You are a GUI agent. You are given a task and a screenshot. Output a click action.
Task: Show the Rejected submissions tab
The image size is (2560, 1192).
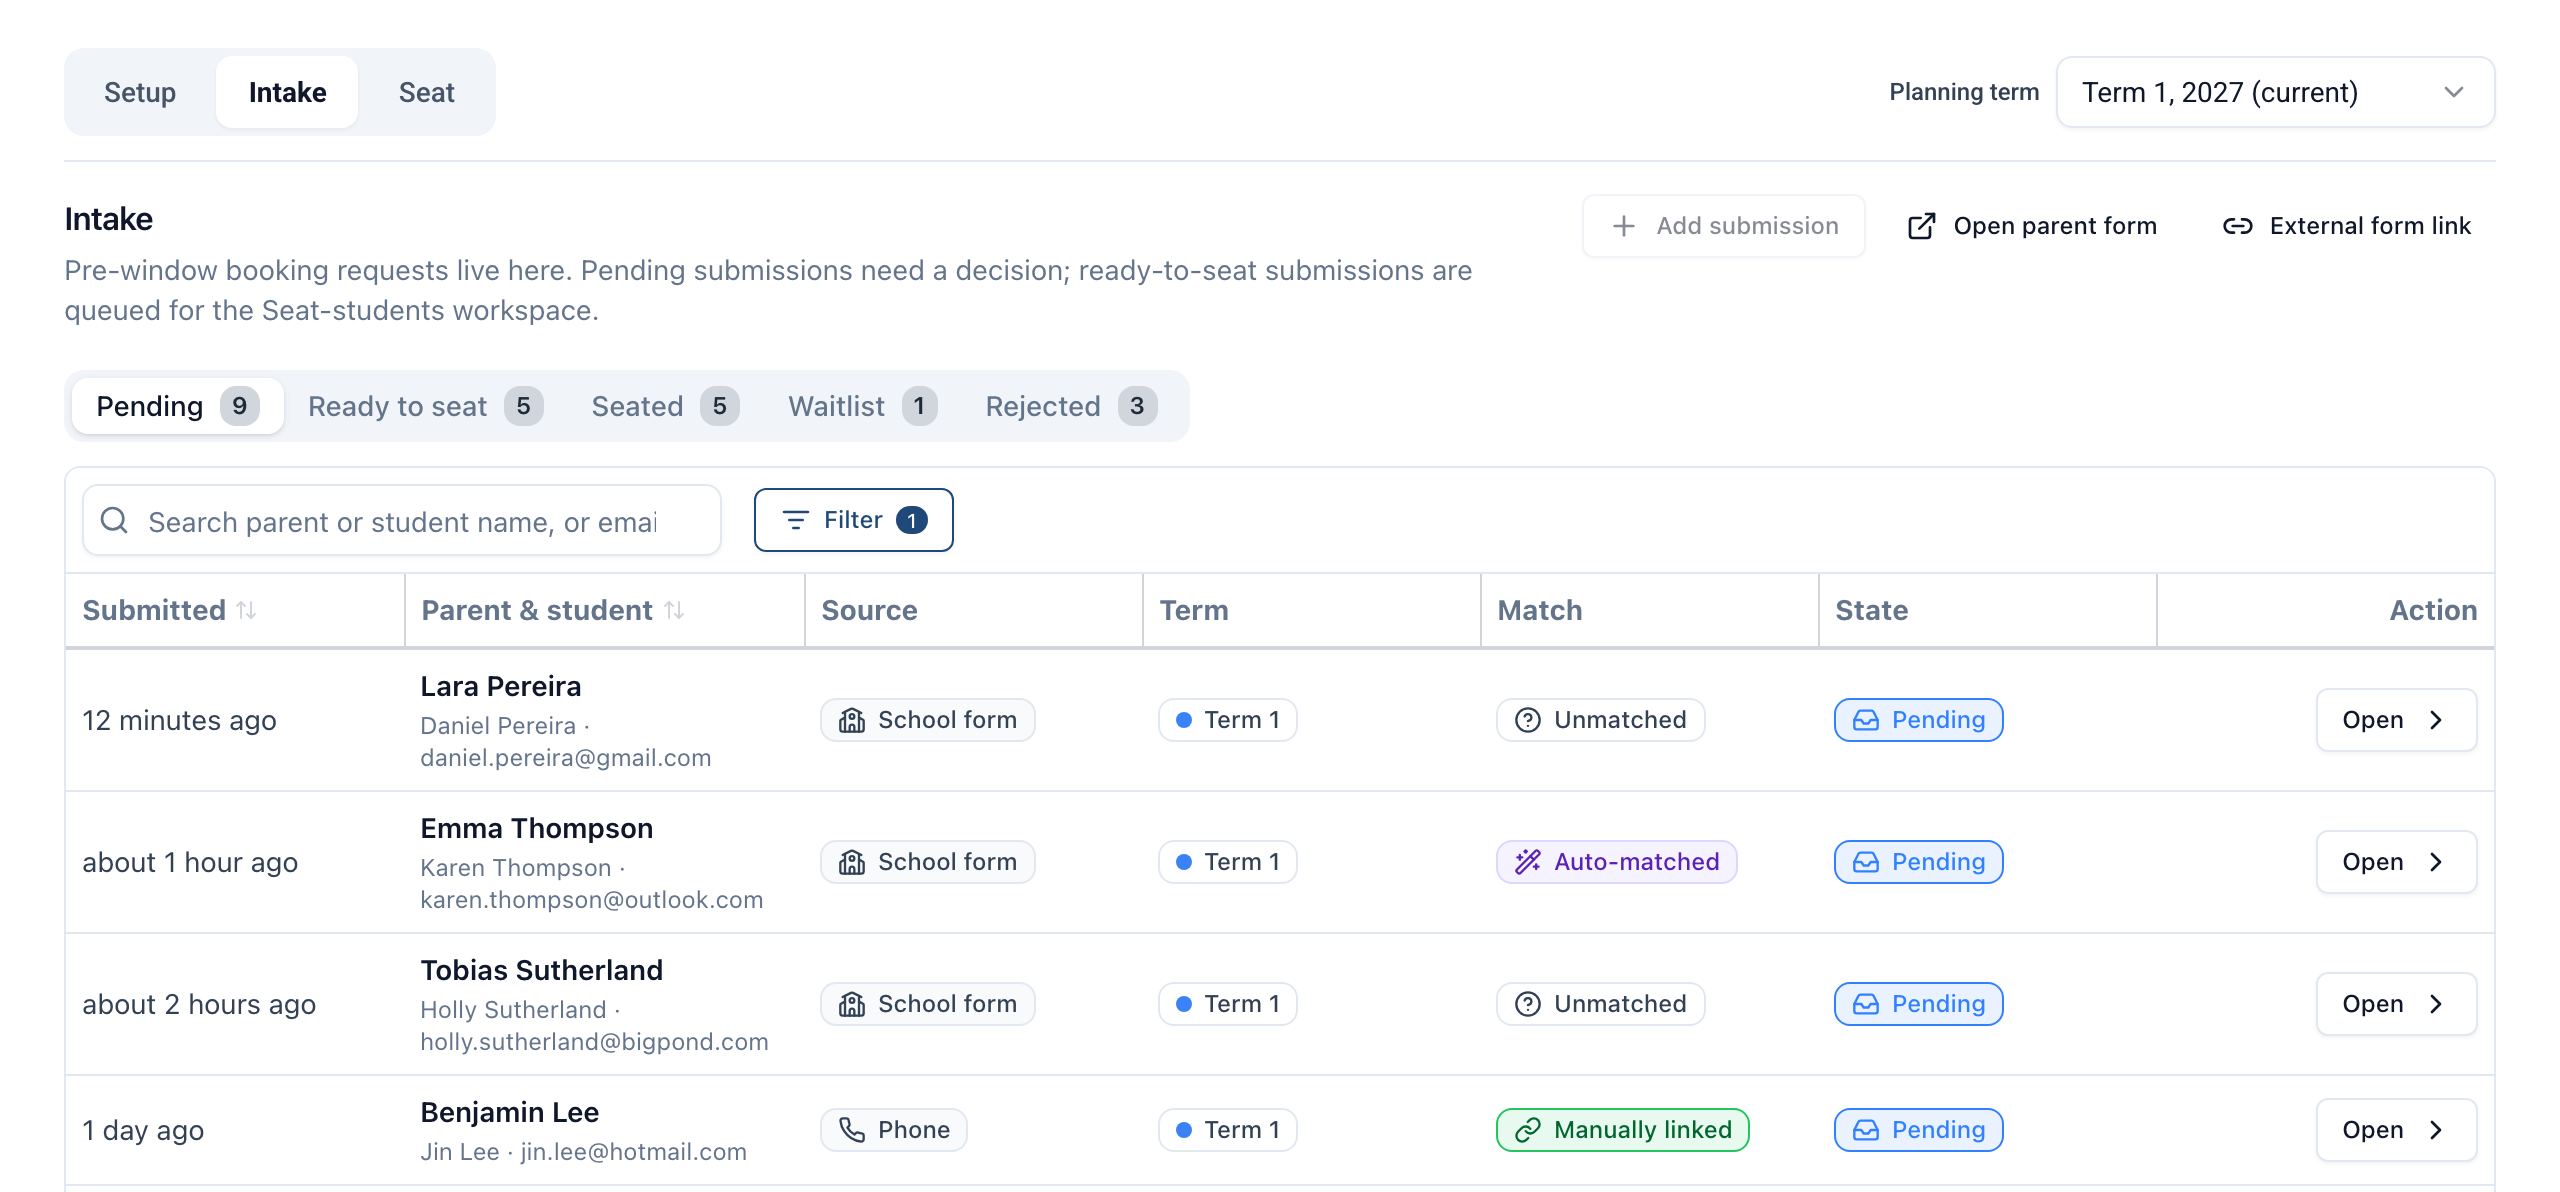click(x=1071, y=406)
